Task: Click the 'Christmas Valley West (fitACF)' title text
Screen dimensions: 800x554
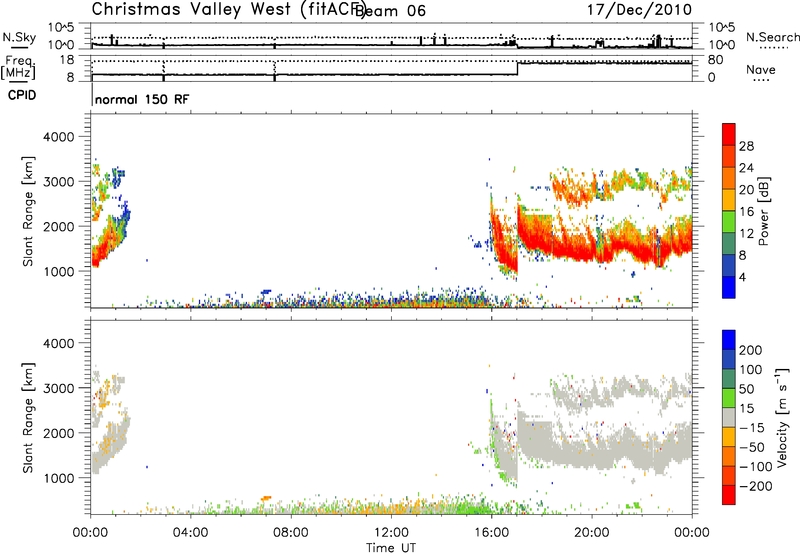Action: (x=228, y=9)
